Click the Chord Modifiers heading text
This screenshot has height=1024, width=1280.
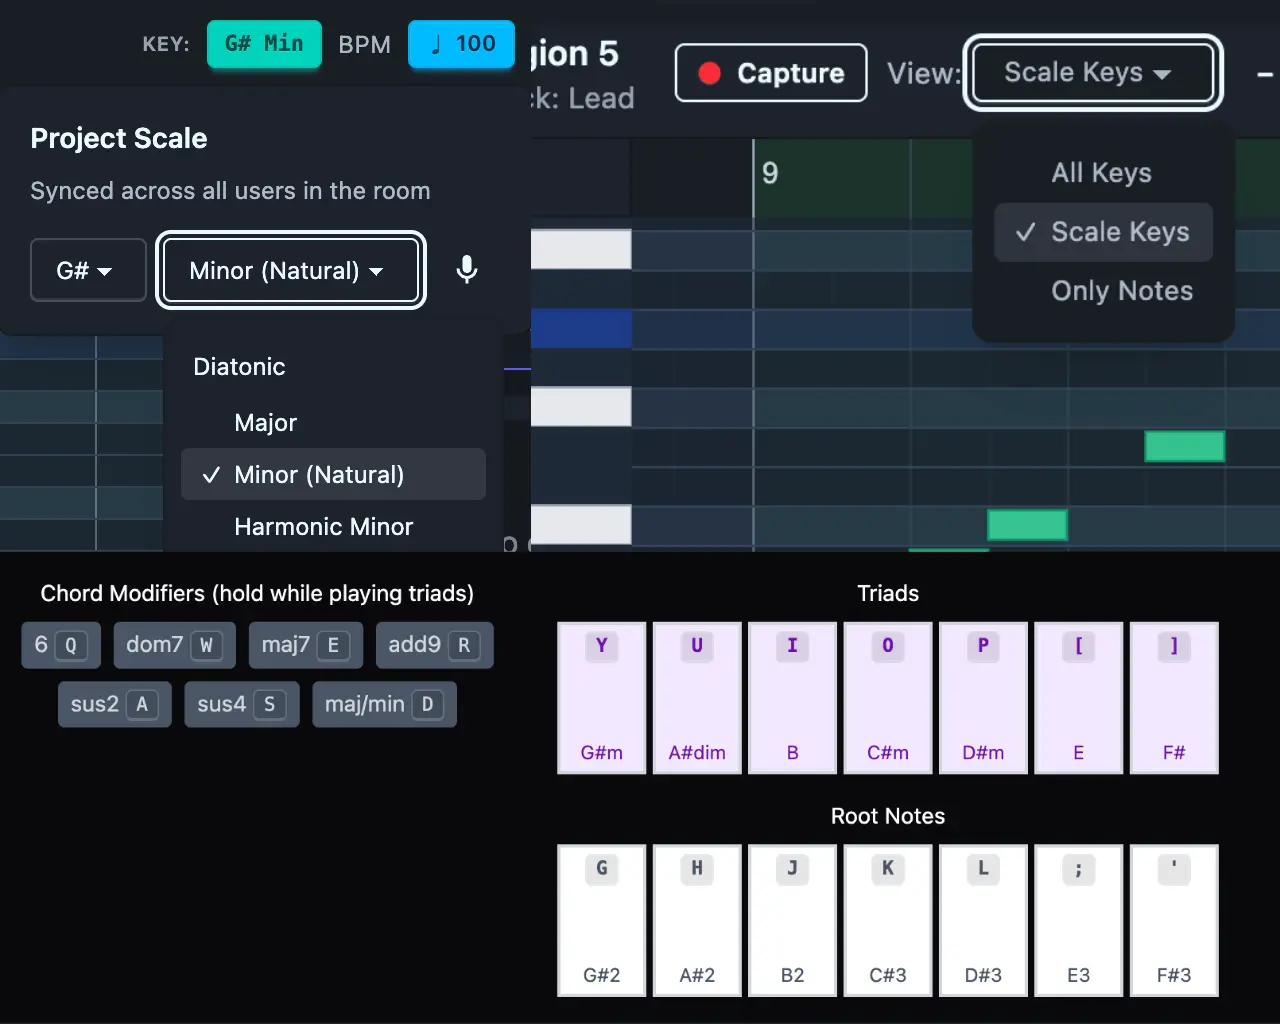pos(257,593)
